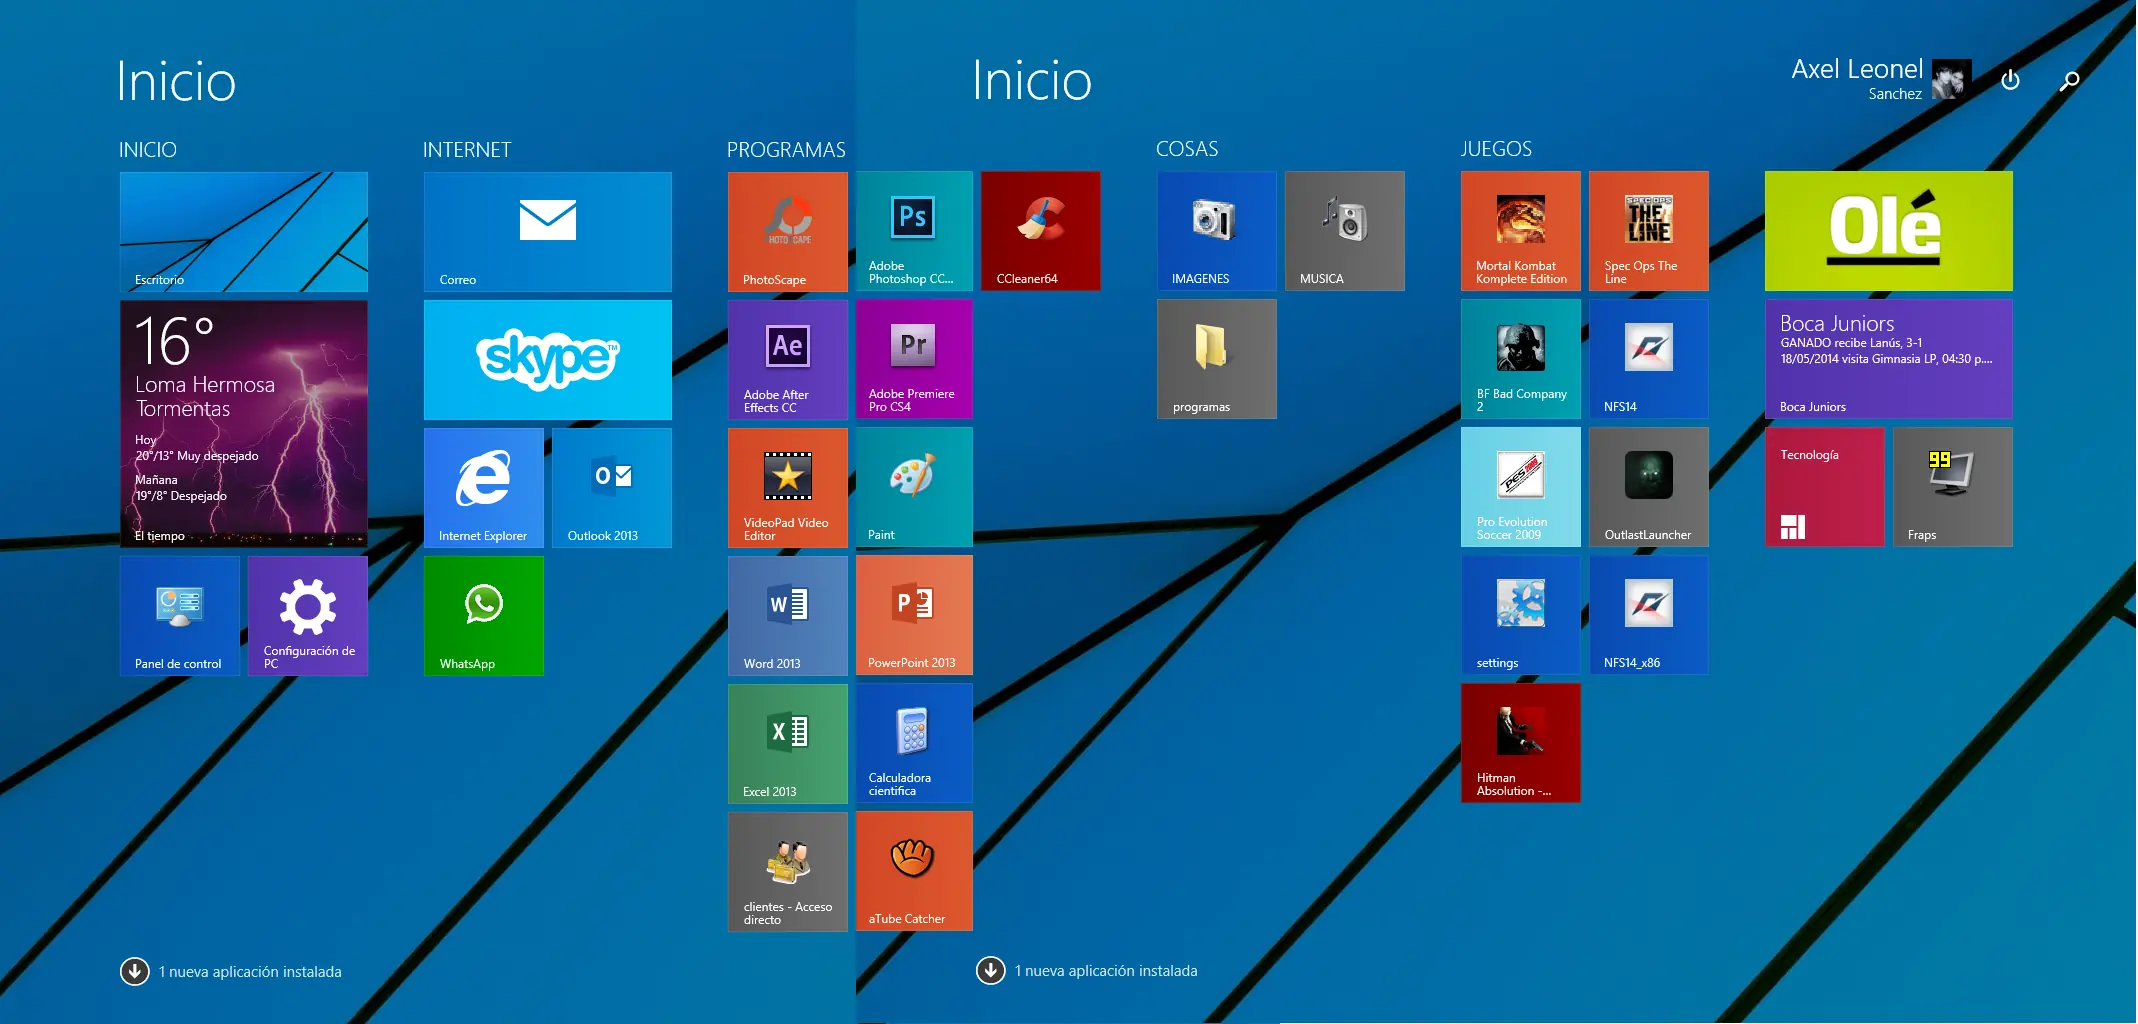
Task: Launch the Skype tile
Action: (x=548, y=360)
